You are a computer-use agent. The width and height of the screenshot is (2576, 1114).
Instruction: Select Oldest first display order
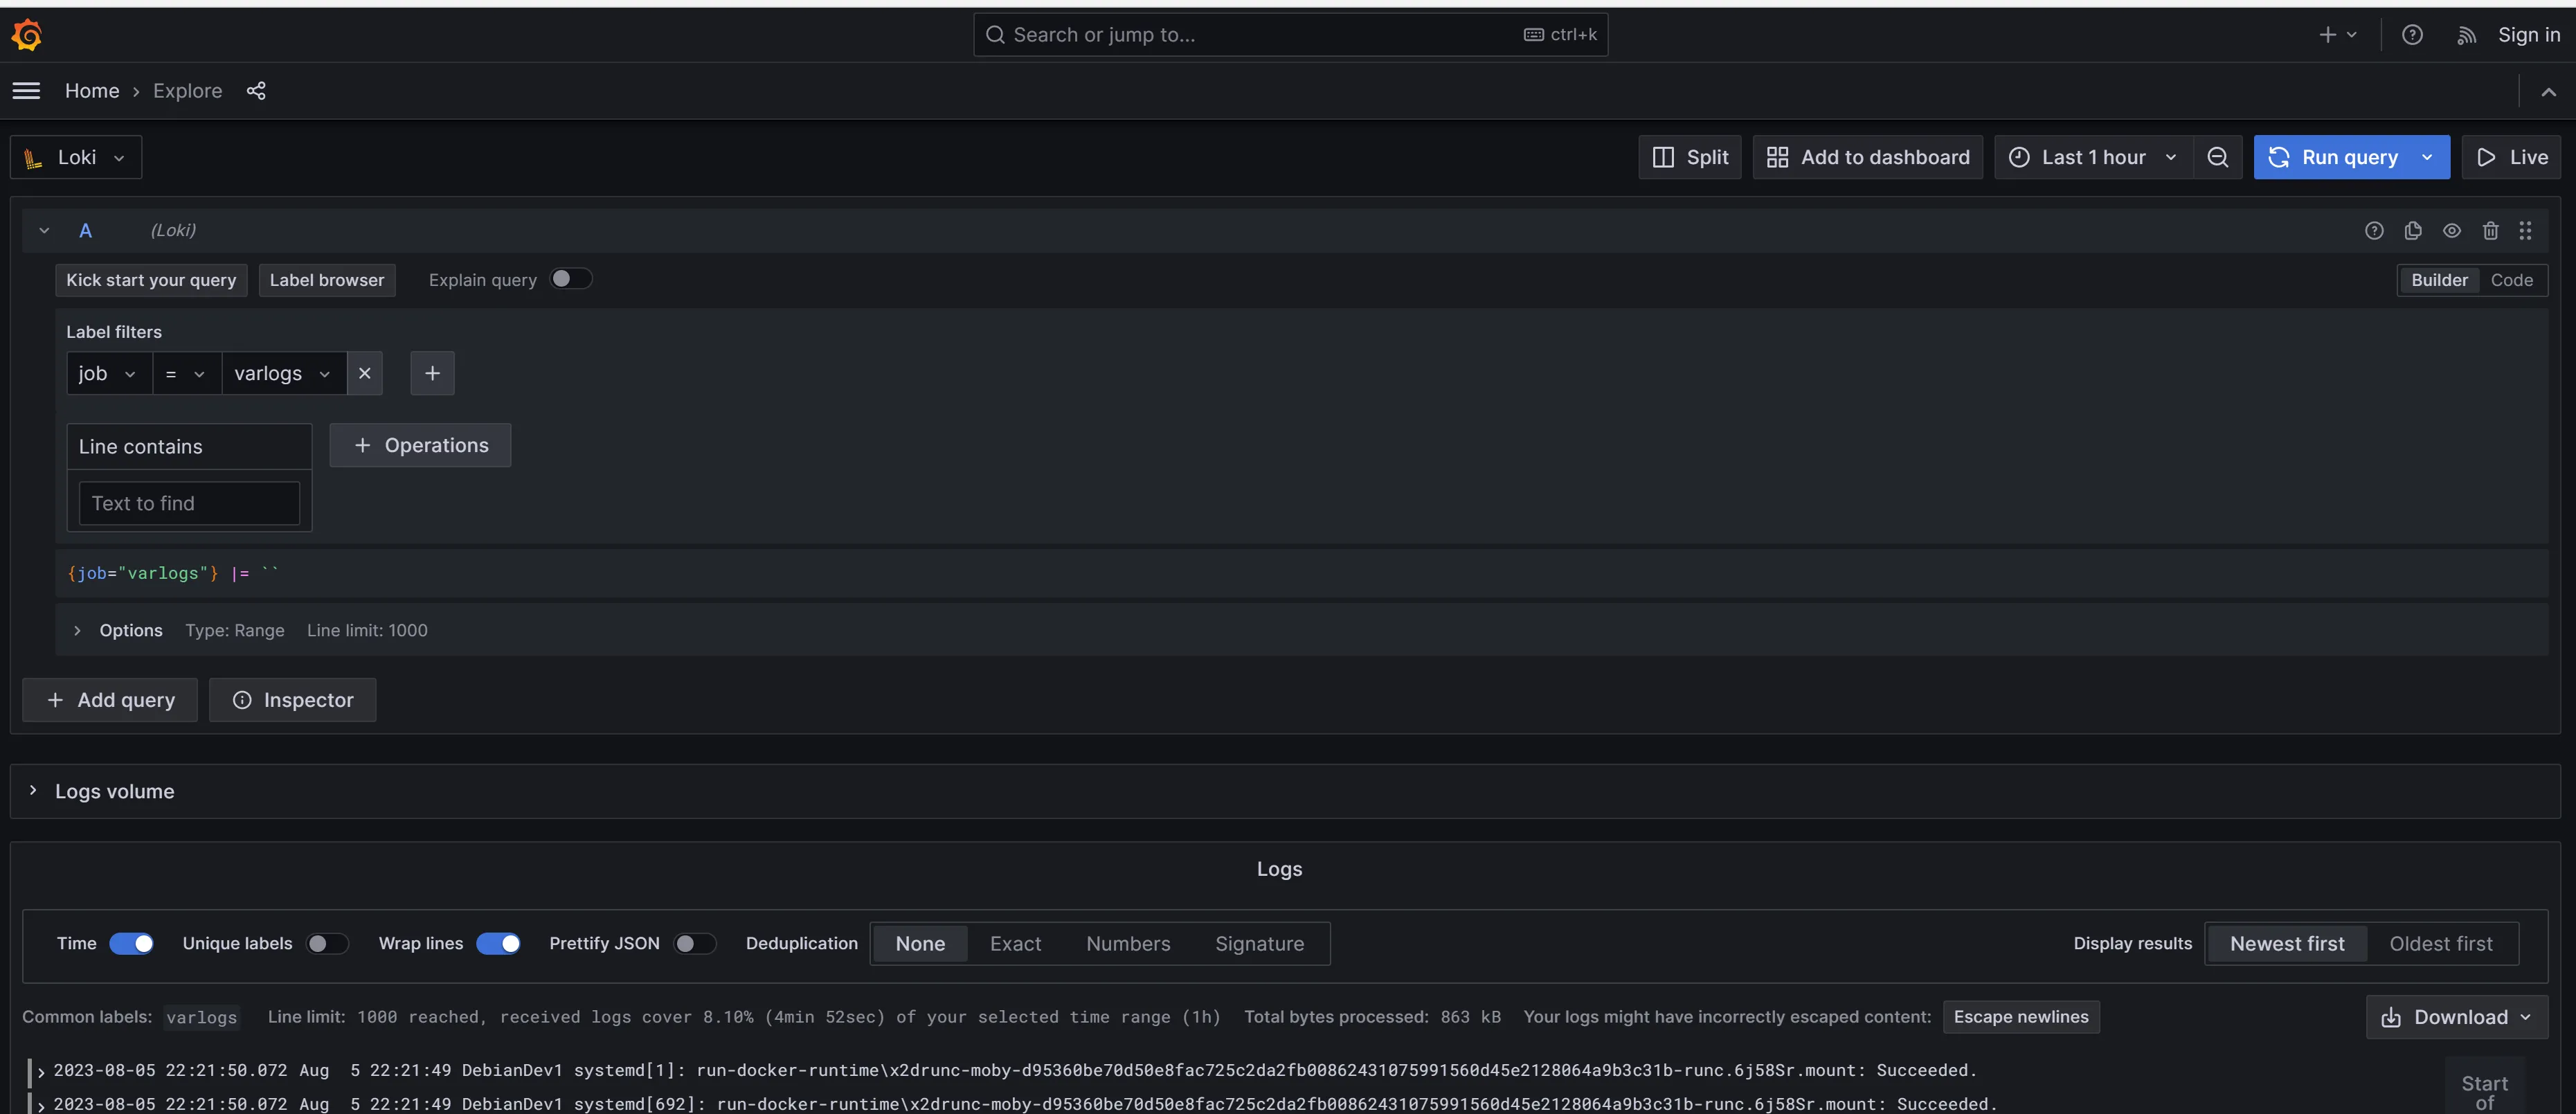point(2440,943)
